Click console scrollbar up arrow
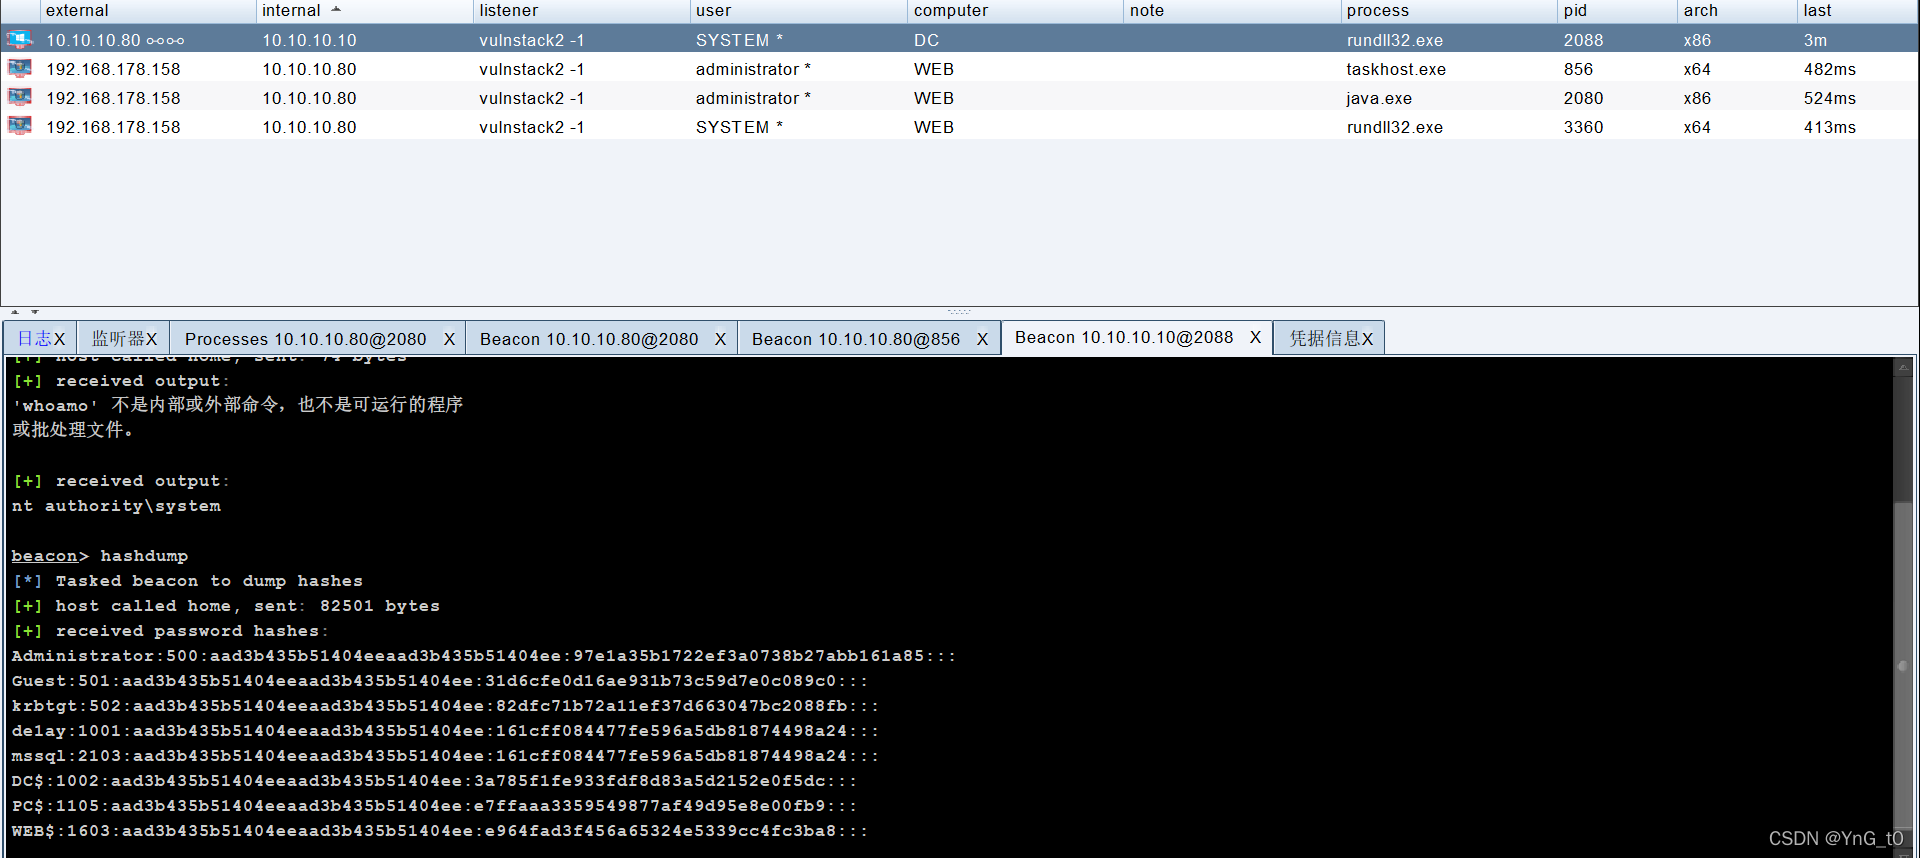1920x858 pixels. point(1903,367)
